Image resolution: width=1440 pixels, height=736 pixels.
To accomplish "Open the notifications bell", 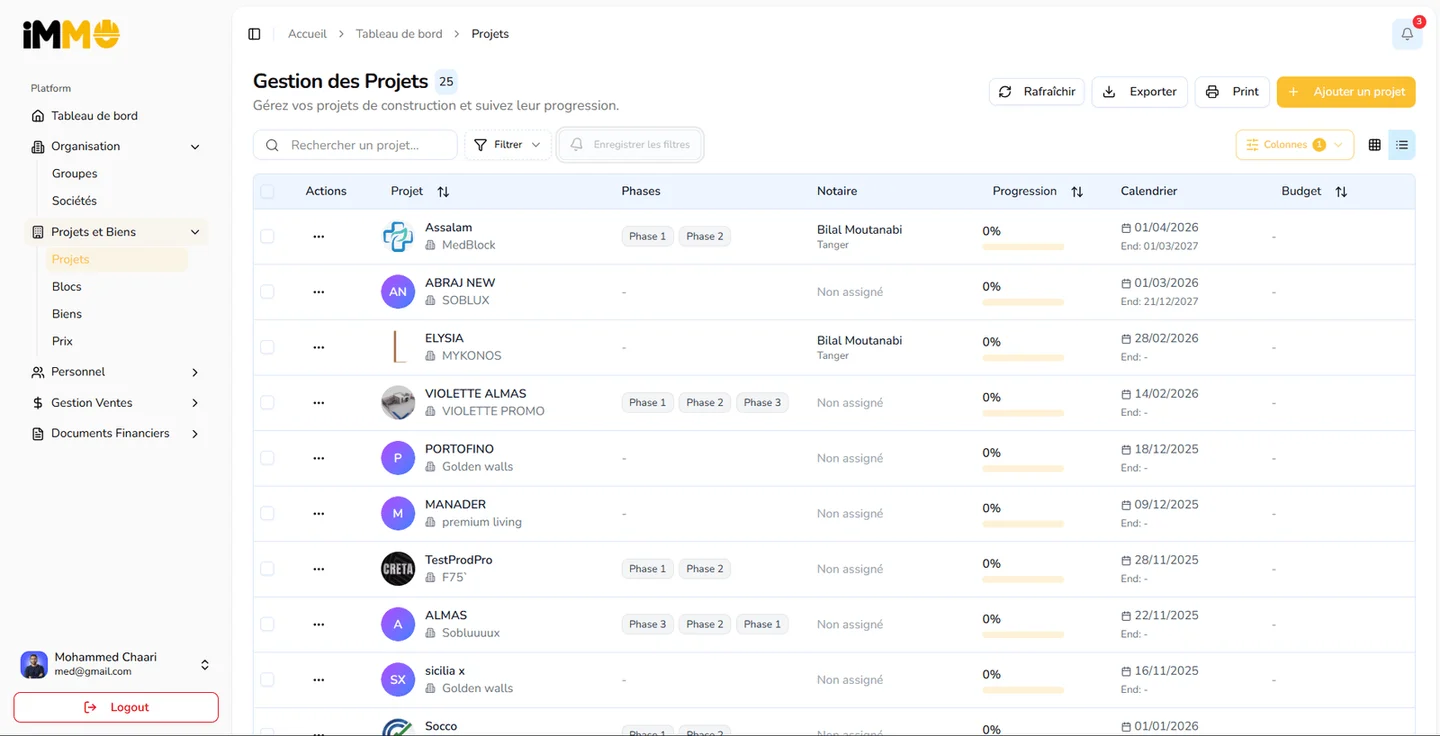I will pos(1407,34).
